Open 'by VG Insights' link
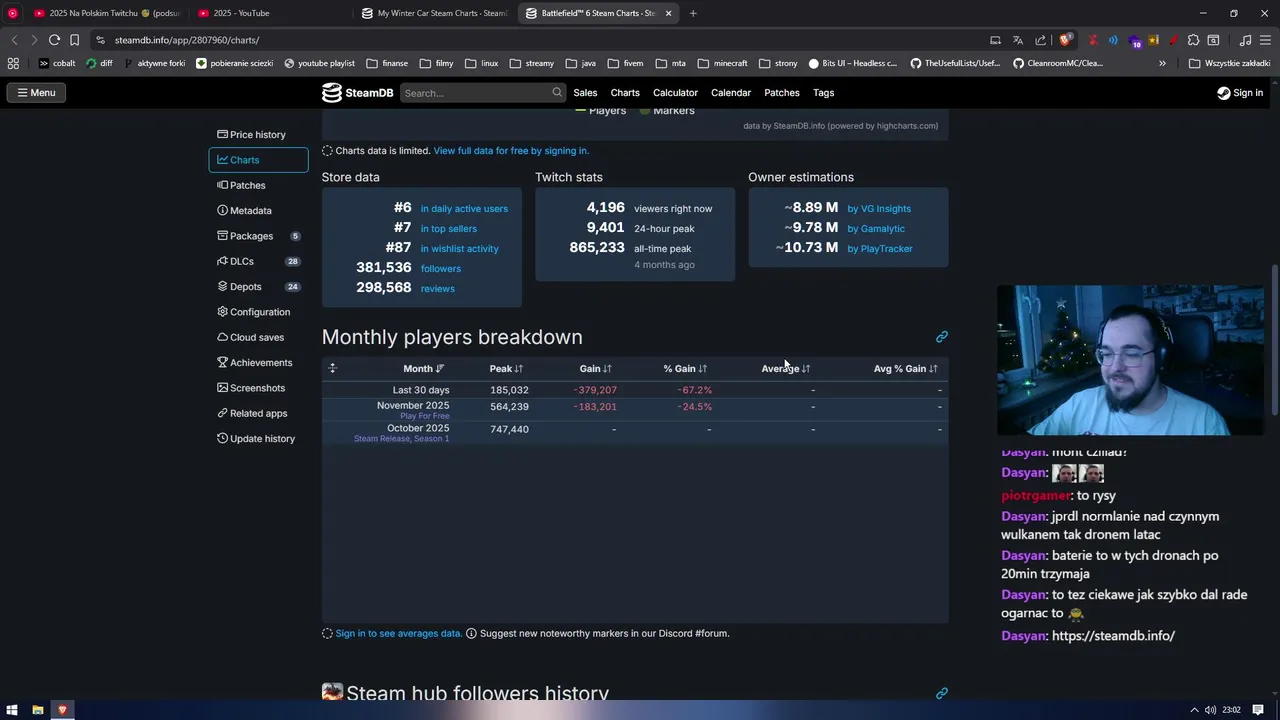Image resolution: width=1280 pixels, height=720 pixels. (879, 209)
